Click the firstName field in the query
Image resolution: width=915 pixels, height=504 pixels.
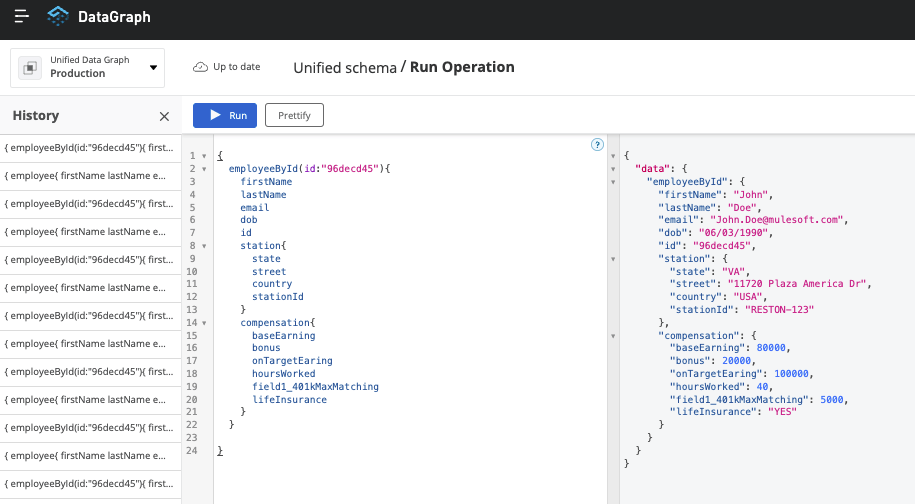pyautogui.click(x=266, y=182)
